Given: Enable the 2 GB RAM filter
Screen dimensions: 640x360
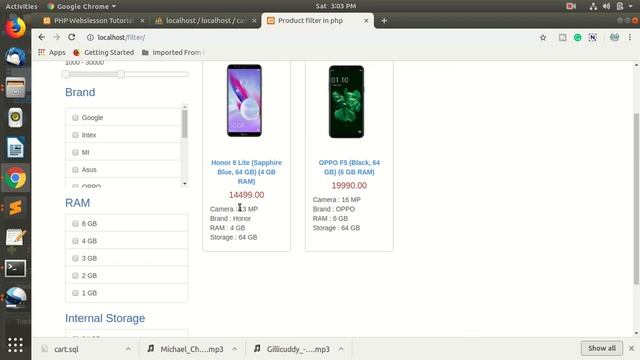Looking at the screenshot, I should click(75, 276).
